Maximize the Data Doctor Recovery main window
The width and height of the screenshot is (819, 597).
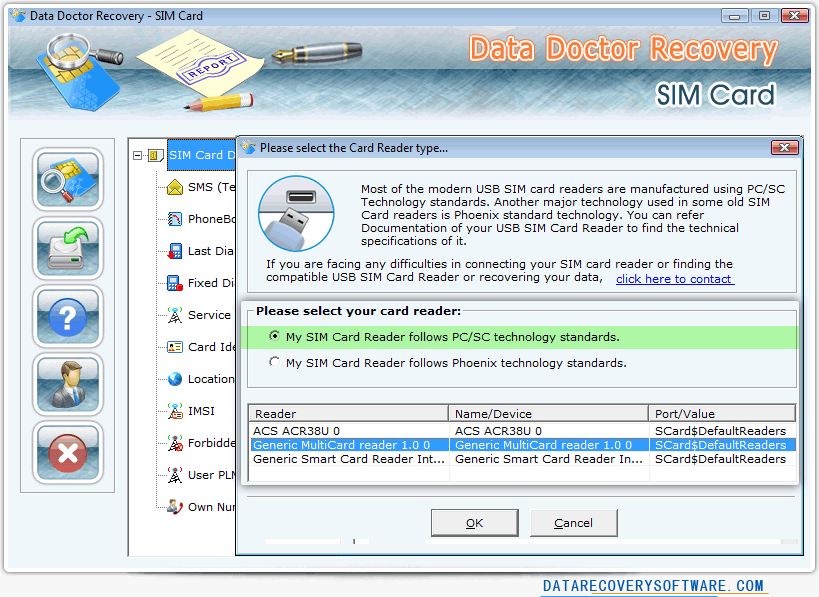[x=764, y=16]
